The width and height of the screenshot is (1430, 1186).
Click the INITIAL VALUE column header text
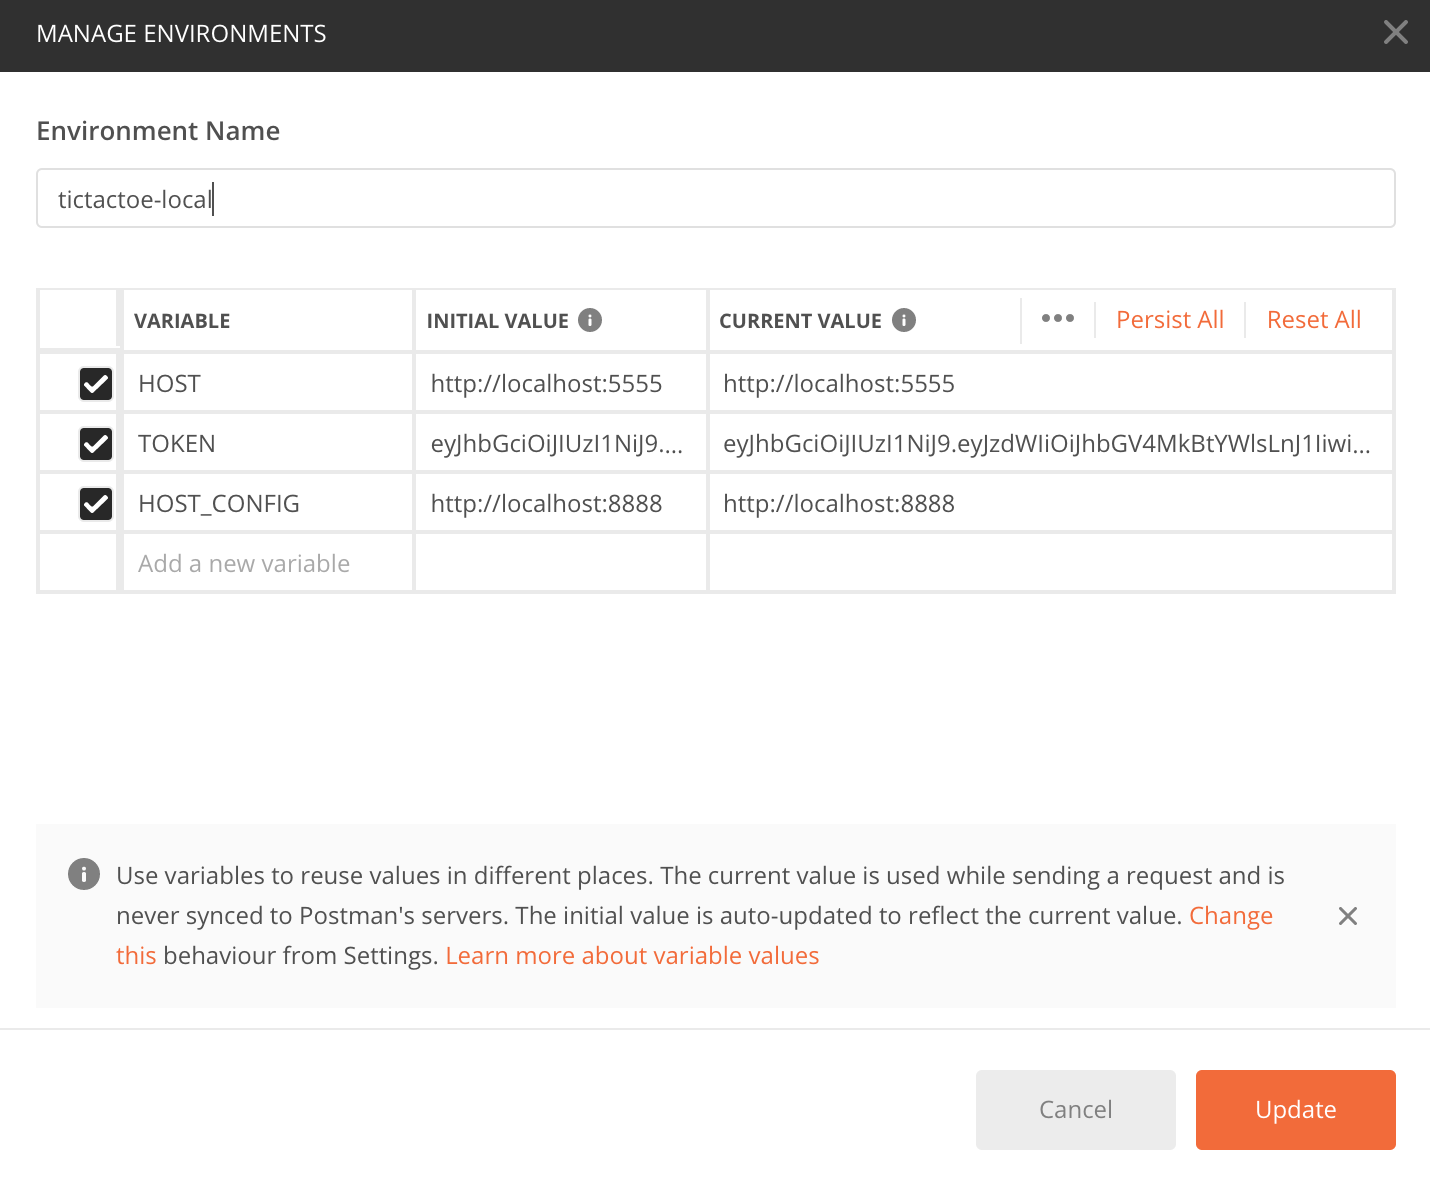(x=497, y=321)
